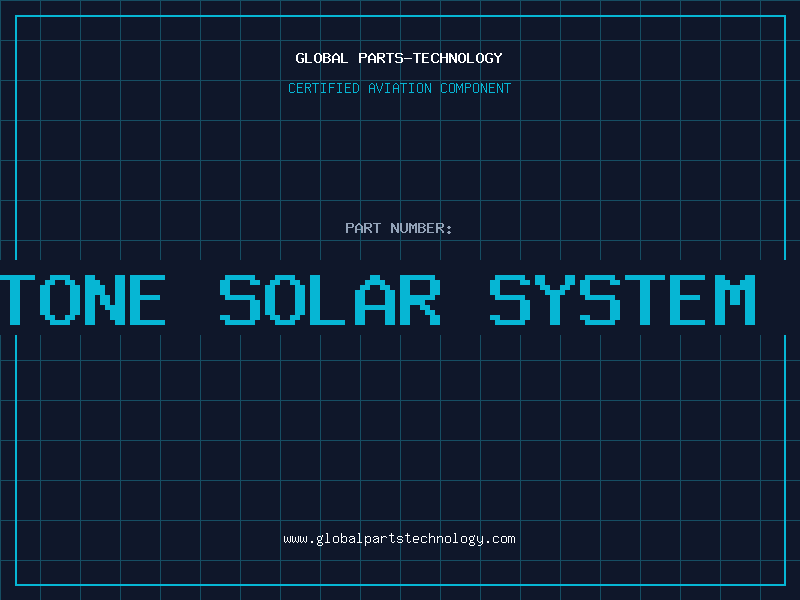The image size is (800, 600).
Task: Click the scrolling TONE SOLAR SYSTEM part number
Action: point(378,299)
